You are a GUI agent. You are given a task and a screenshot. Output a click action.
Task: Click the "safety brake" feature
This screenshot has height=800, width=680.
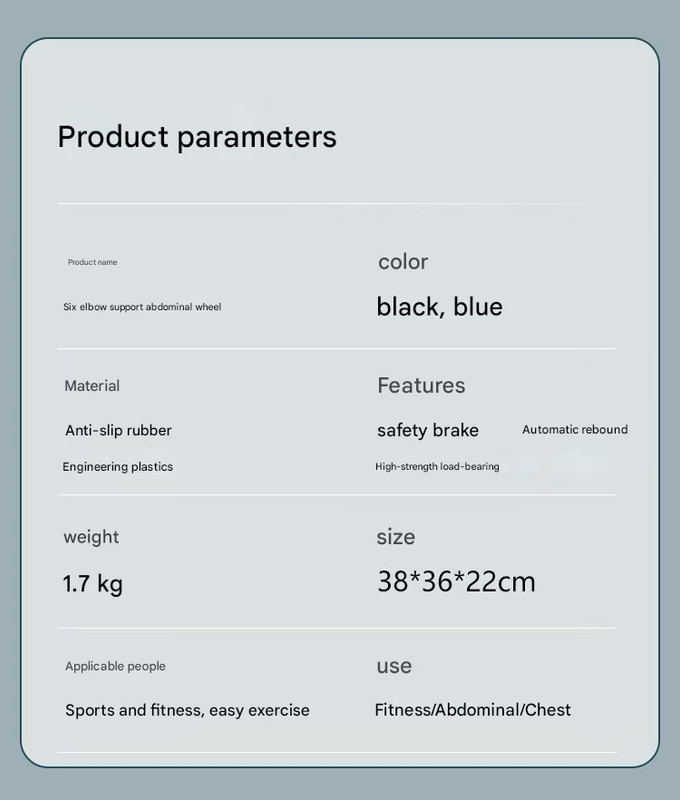pyautogui.click(x=428, y=431)
